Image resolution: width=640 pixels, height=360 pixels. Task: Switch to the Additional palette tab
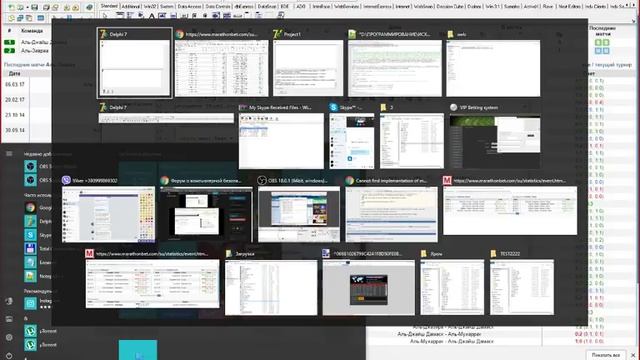pyautogui.click(x=130, y=7)
